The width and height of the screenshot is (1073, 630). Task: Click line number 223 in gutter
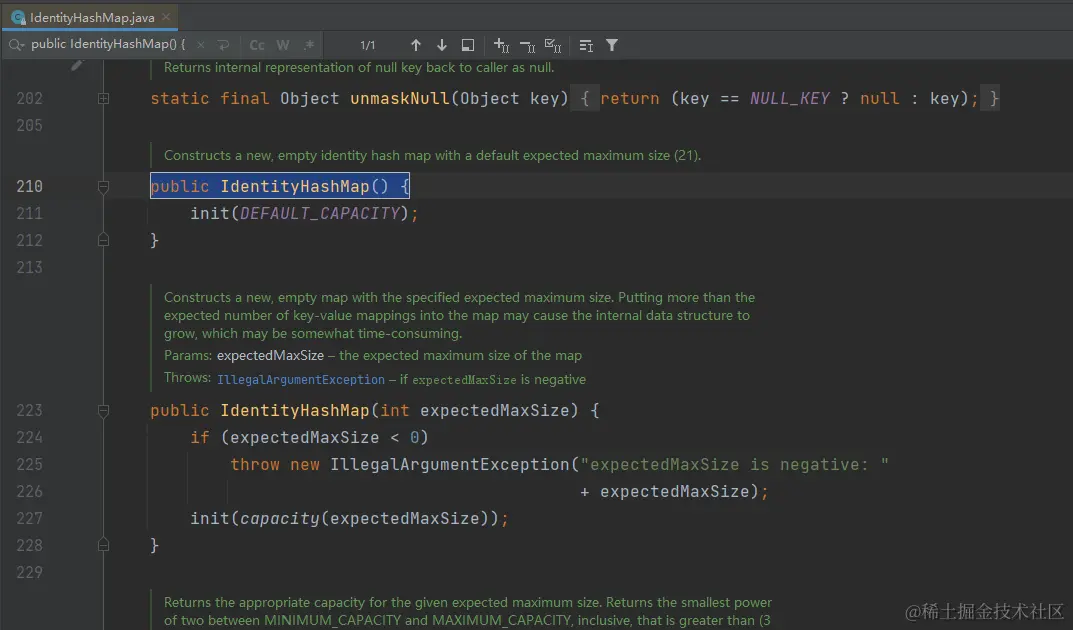point(29,410)
